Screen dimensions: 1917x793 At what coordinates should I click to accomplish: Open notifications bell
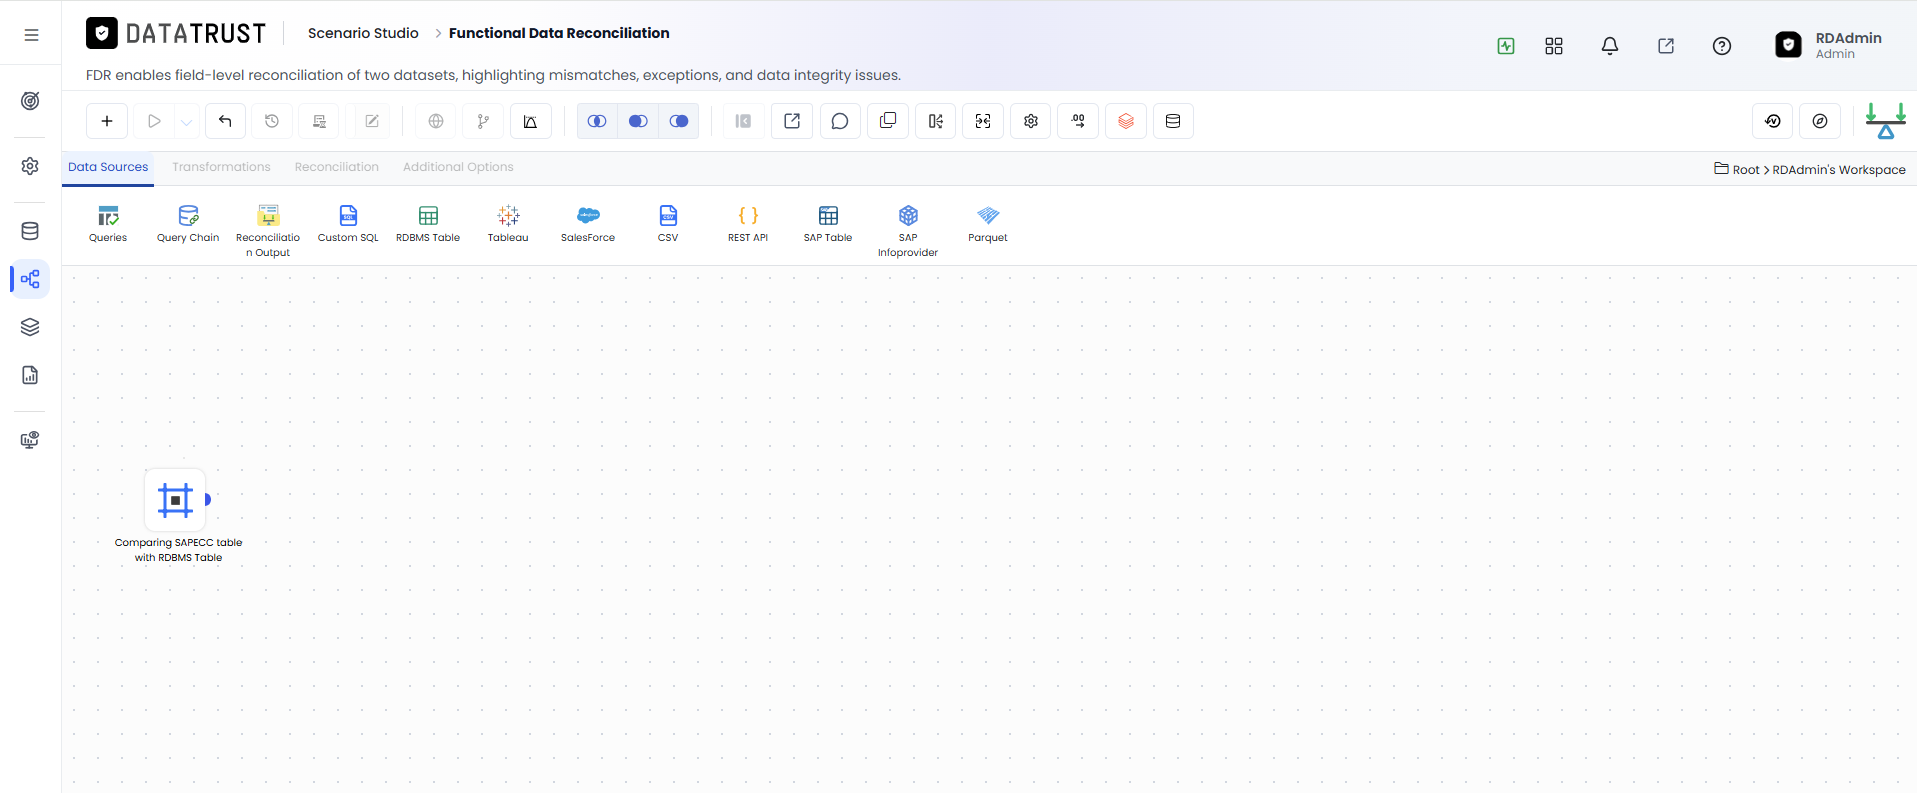(x=1610, y=46)
